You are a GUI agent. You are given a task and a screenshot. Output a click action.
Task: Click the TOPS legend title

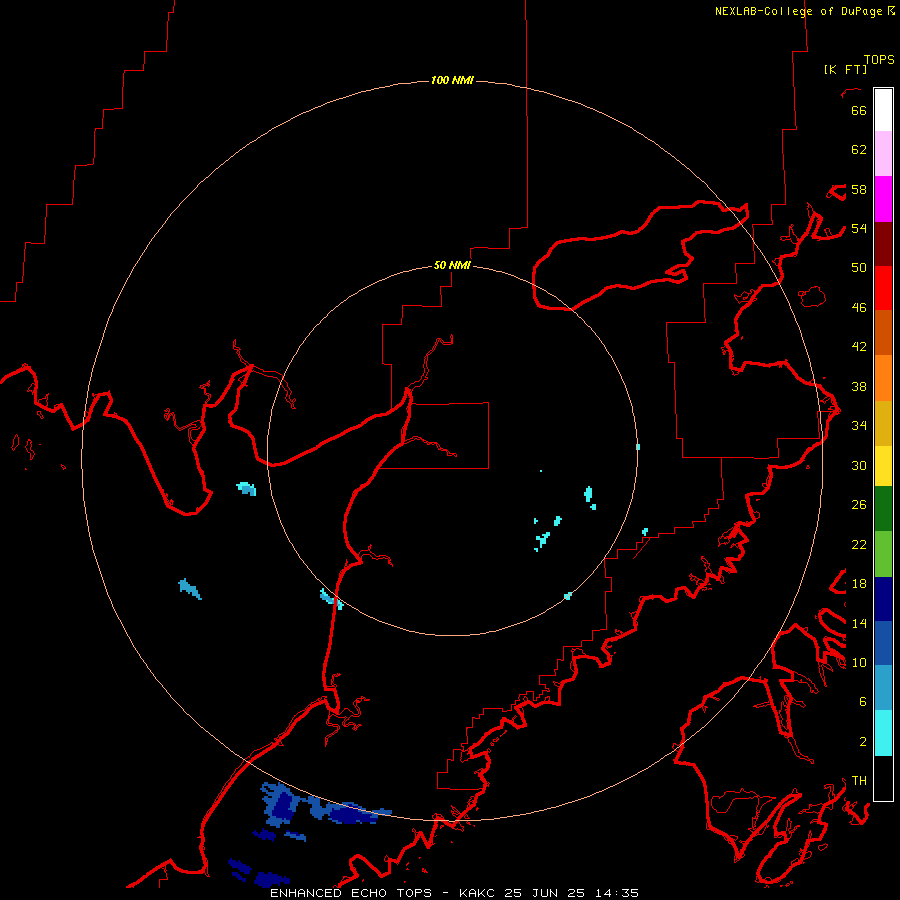coord(879,60)
